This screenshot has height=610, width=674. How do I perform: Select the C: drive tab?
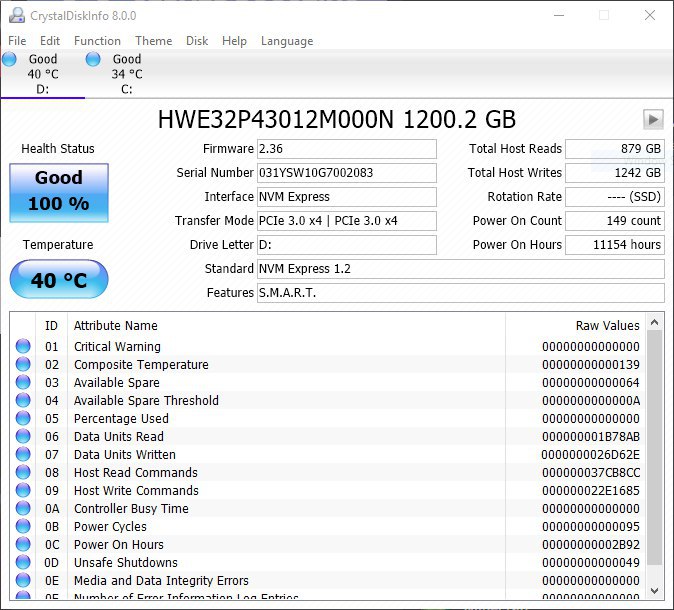coord(127,74)
